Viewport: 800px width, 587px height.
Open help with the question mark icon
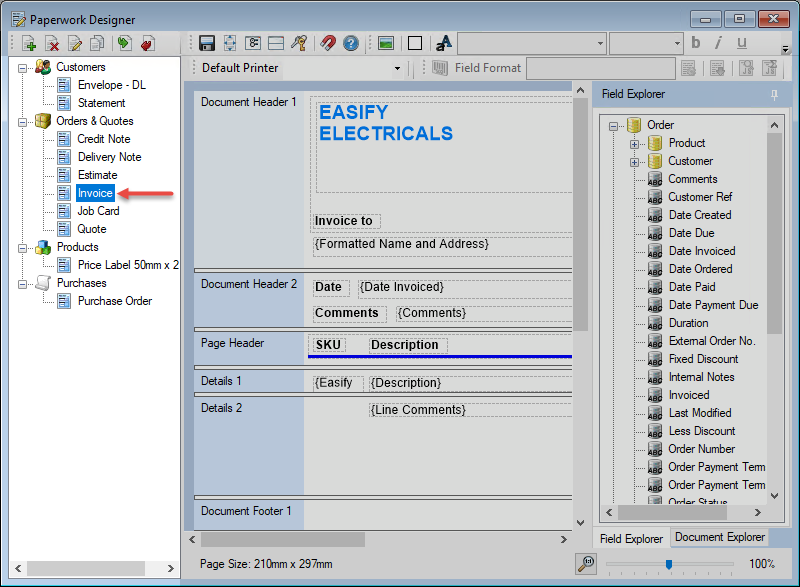pyautogui.click(x=350, y=43)
